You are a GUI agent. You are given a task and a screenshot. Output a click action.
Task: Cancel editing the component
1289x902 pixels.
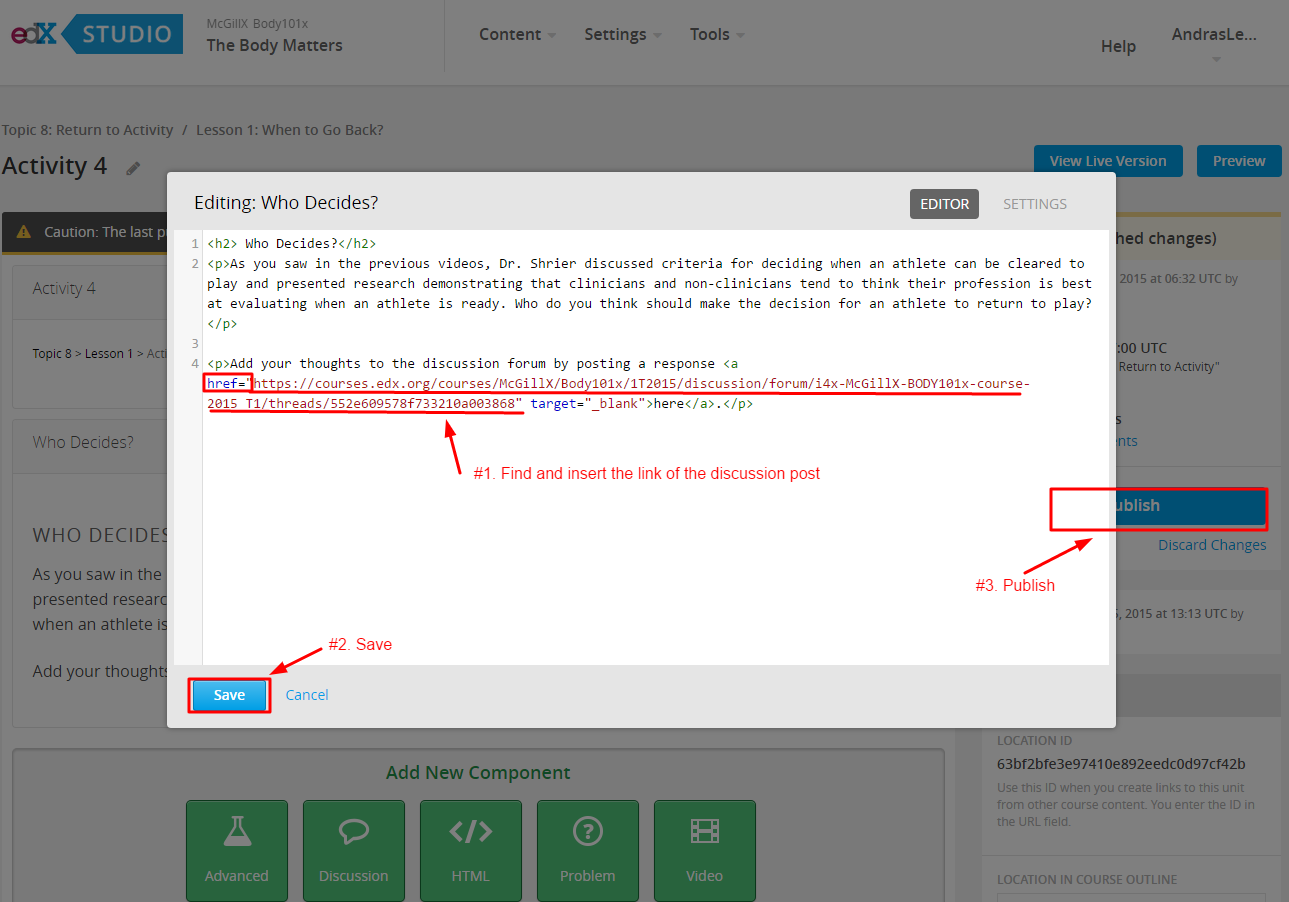307,695
